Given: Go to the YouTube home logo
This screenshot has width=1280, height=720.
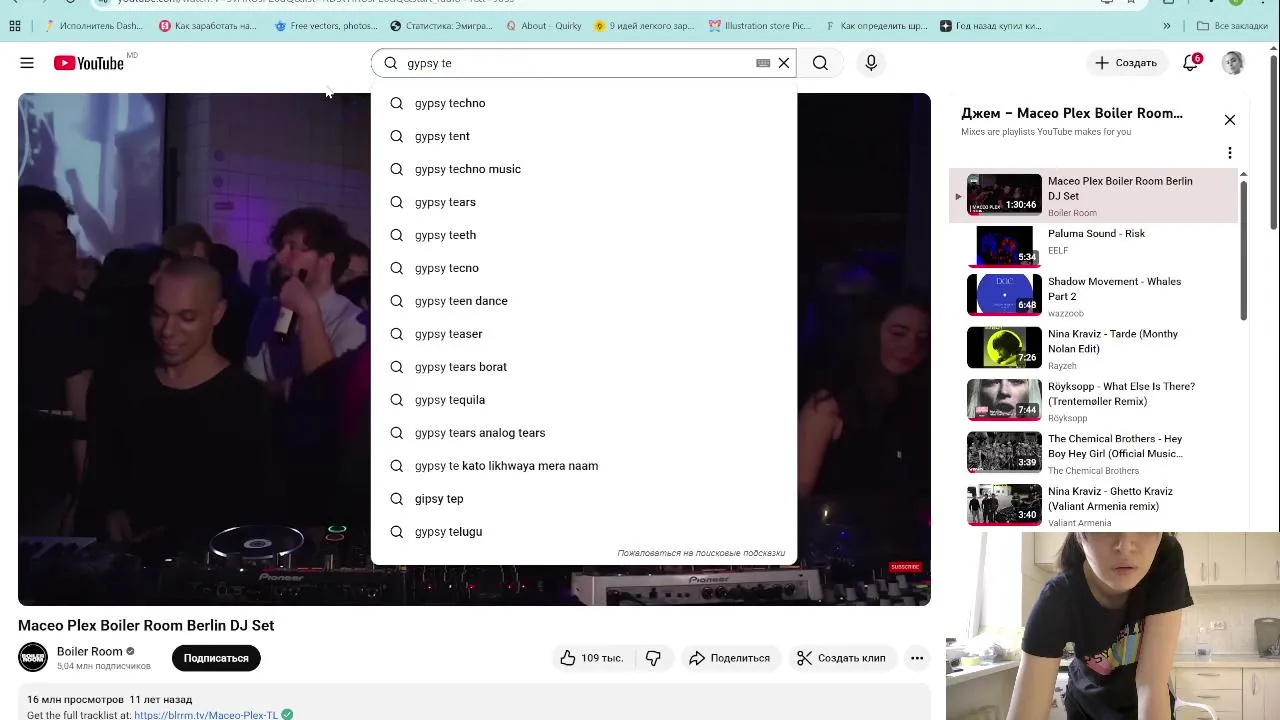Looking at the screenshot, I should [x=89, y=63].
